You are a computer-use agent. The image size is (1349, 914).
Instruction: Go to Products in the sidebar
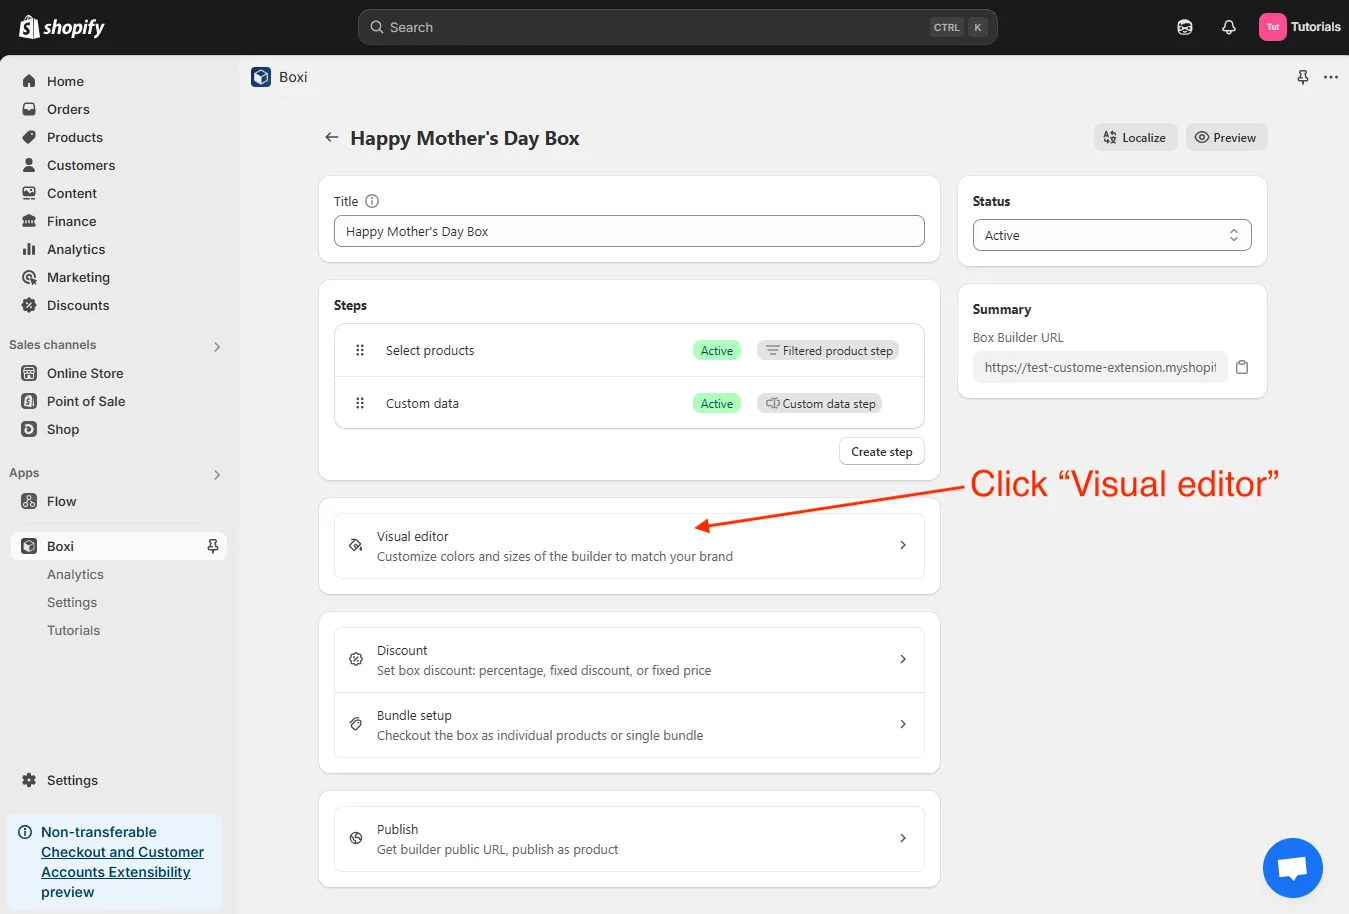tap(75, 137)
